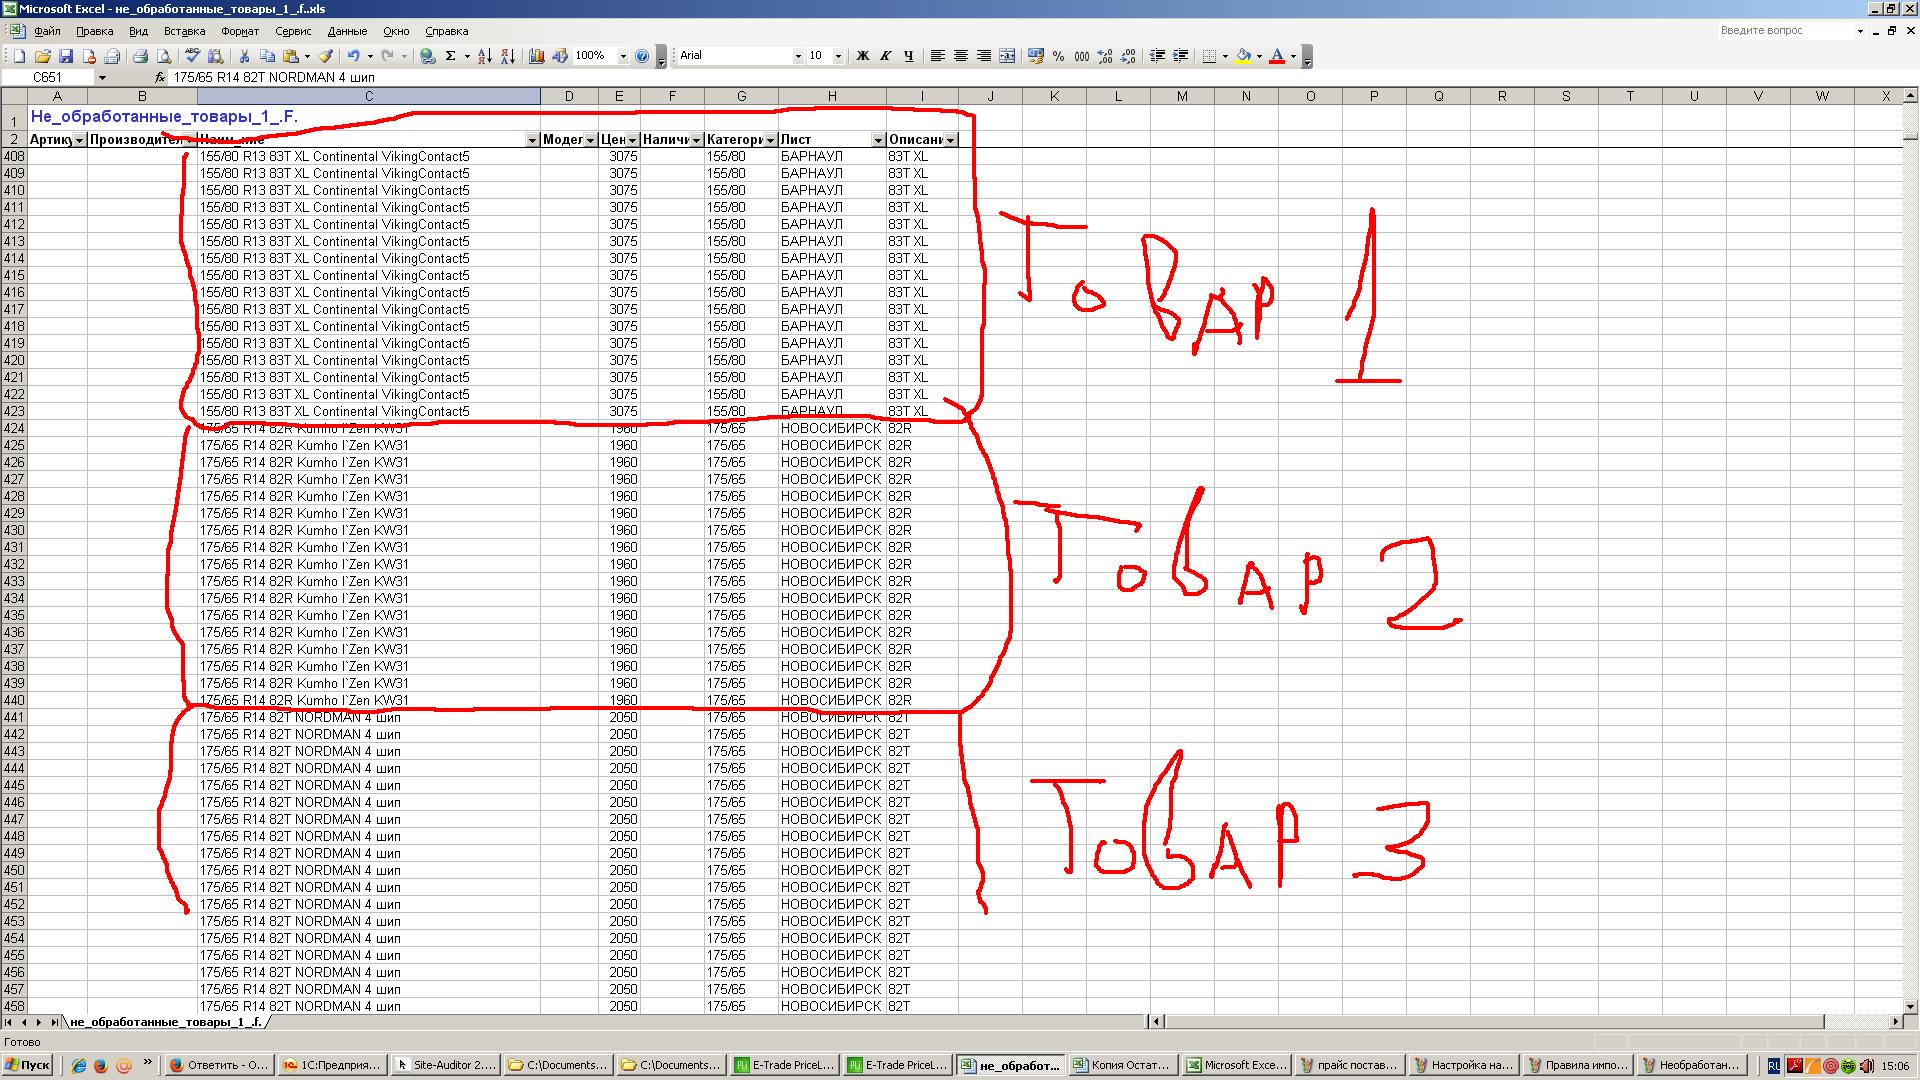Click the Введите вопрос help input box
This screenshot has height=1080, width=1920.
pyautogui.click(x=1785, y=31)
